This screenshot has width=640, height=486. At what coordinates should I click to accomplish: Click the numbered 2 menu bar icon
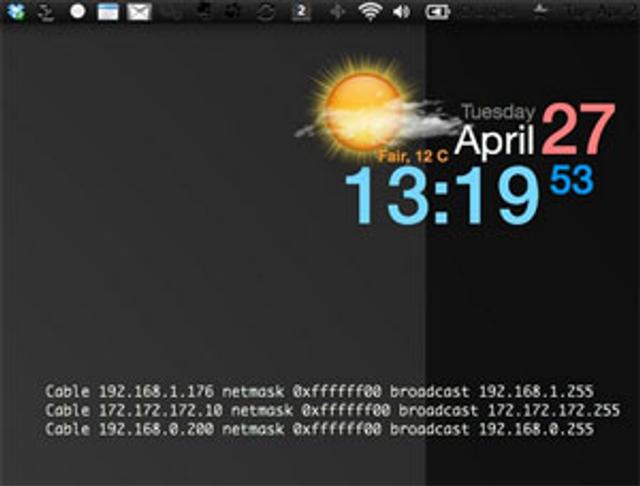(301, 11)
